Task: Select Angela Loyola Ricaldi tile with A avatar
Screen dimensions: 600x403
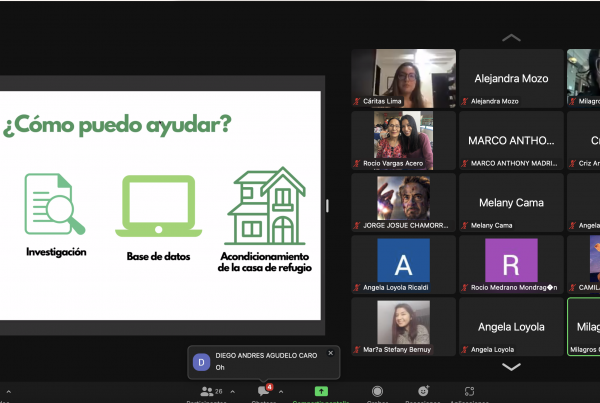Action: click(403, 264)
